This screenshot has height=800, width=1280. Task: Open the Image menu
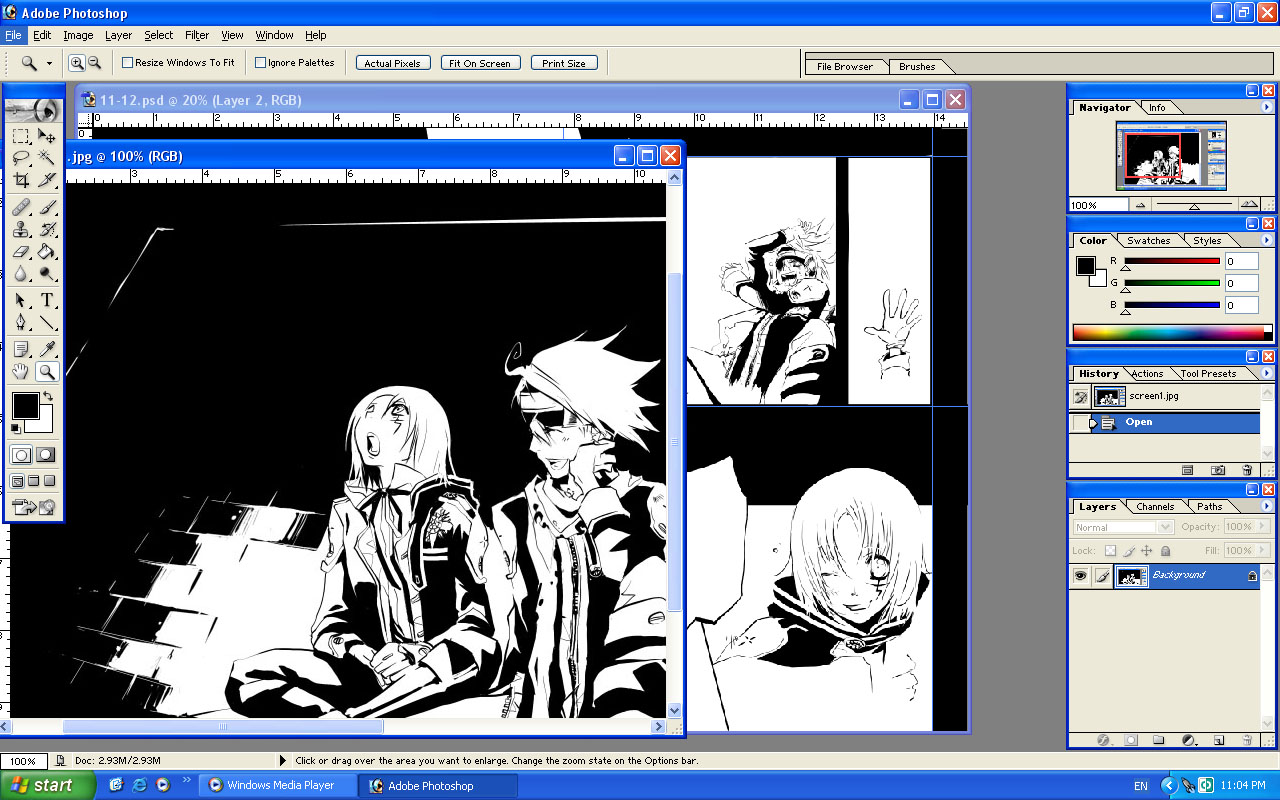78,35
